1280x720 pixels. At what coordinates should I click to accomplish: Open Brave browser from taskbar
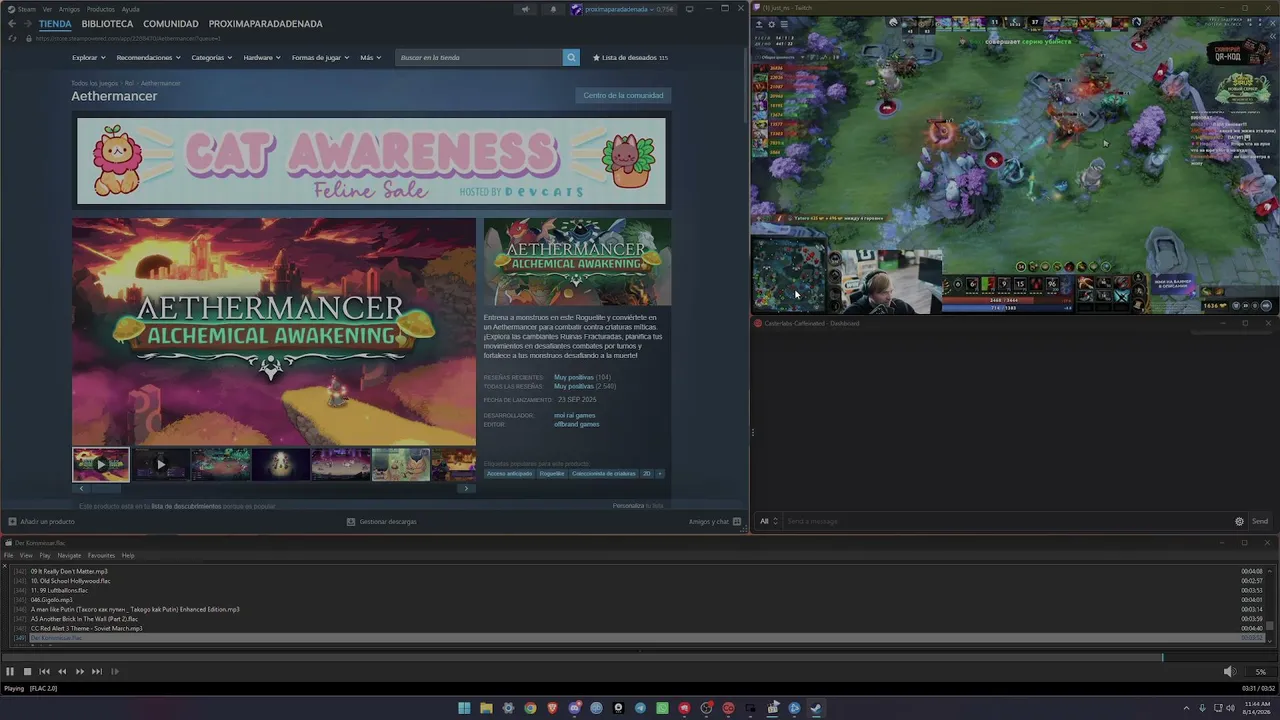coord(552,708)
